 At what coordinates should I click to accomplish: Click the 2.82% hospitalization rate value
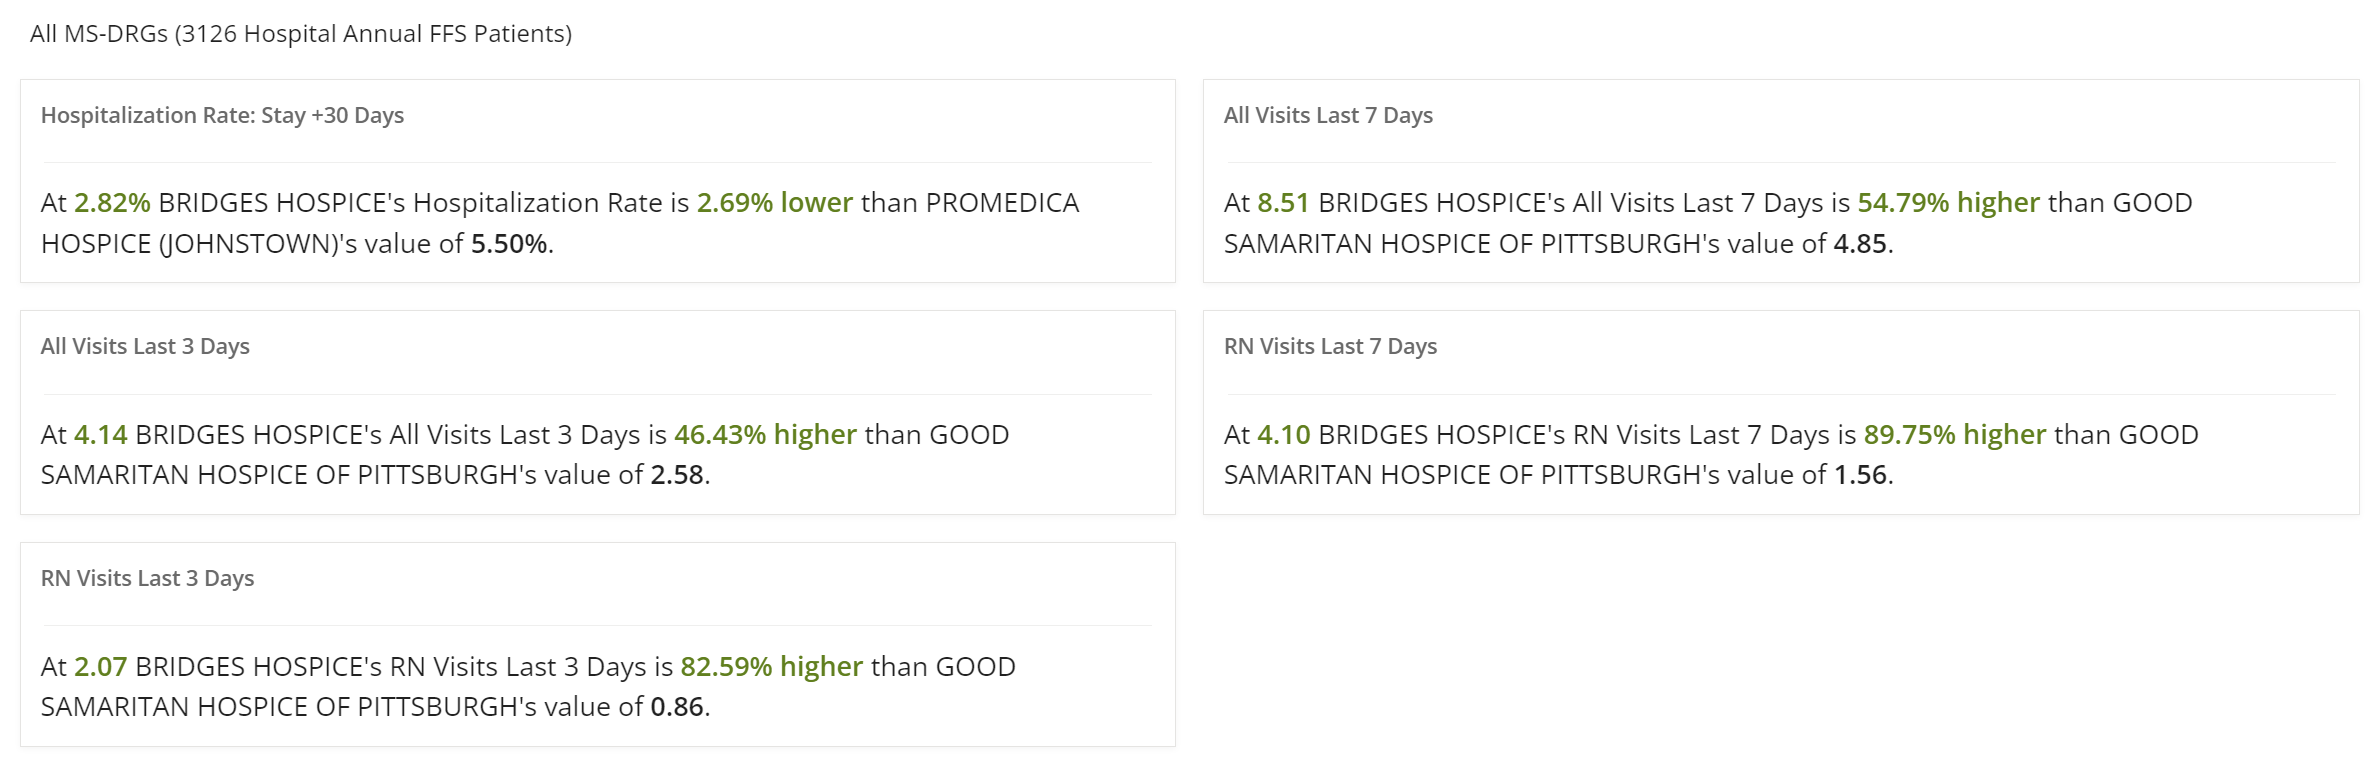tap(112, 203)
